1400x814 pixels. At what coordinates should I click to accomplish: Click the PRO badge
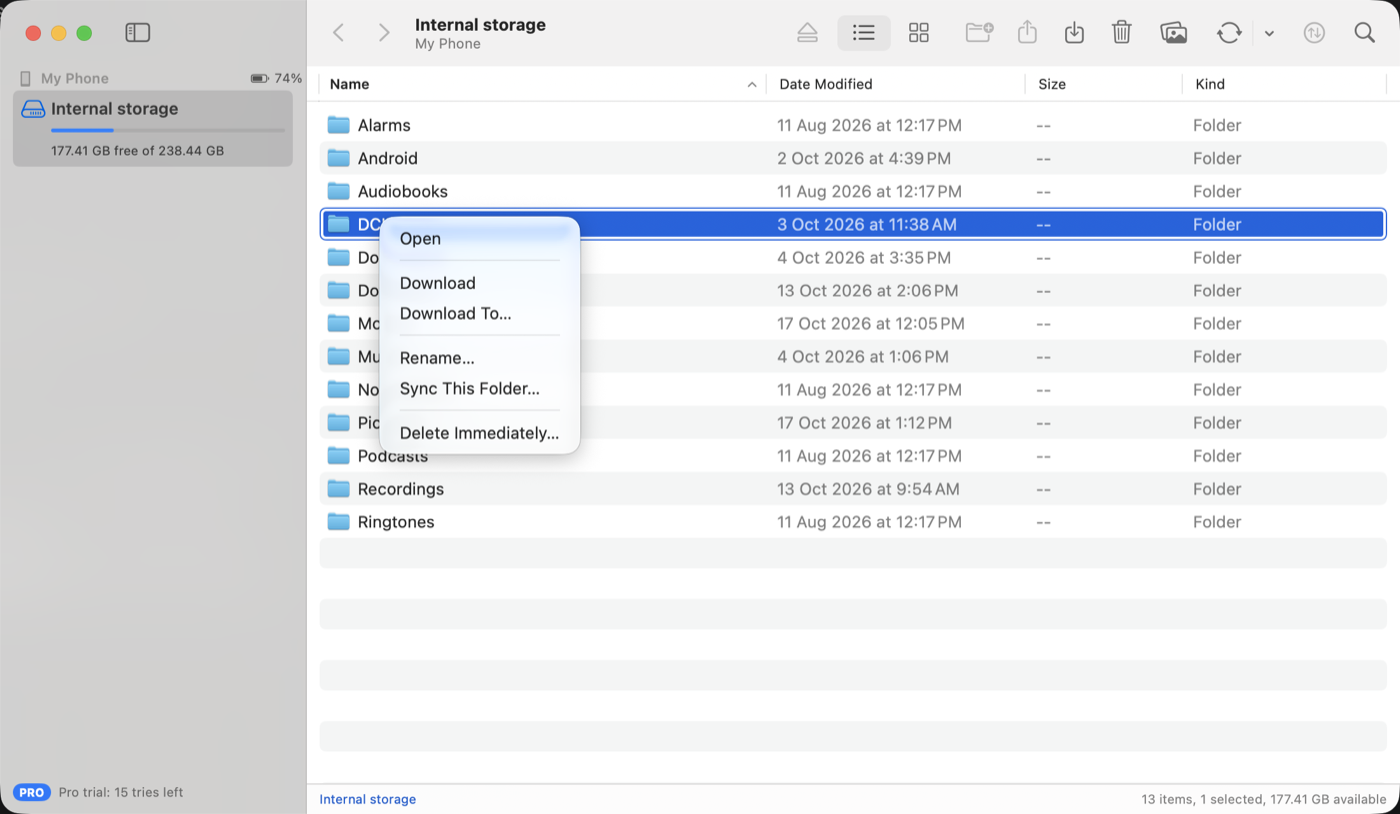click(x=32, y=792)
